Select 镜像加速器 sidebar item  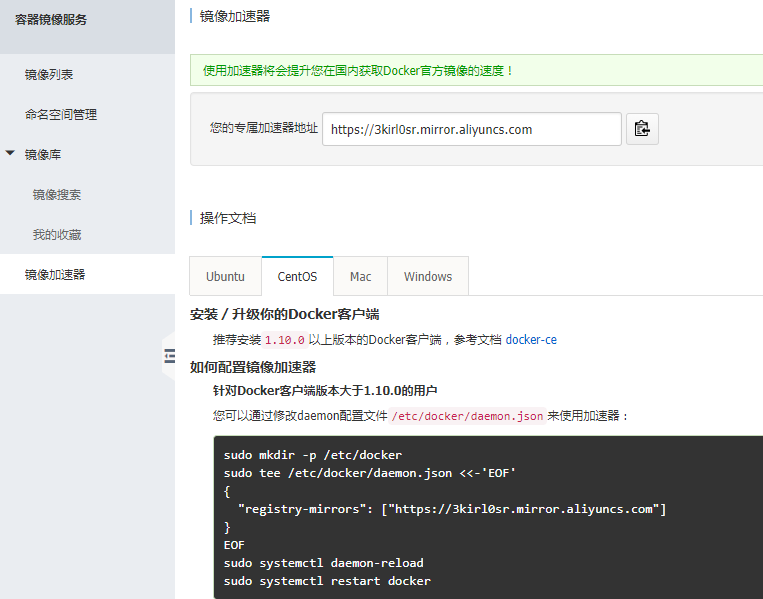tap(55, 275)
